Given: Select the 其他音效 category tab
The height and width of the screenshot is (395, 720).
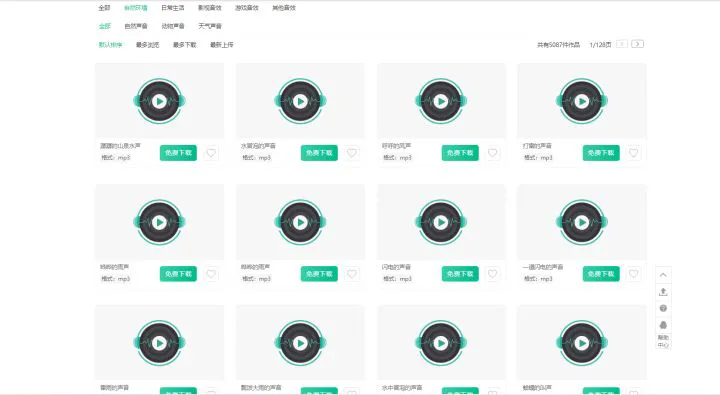Looking at the screenshot, I should [x=284, y=8].
